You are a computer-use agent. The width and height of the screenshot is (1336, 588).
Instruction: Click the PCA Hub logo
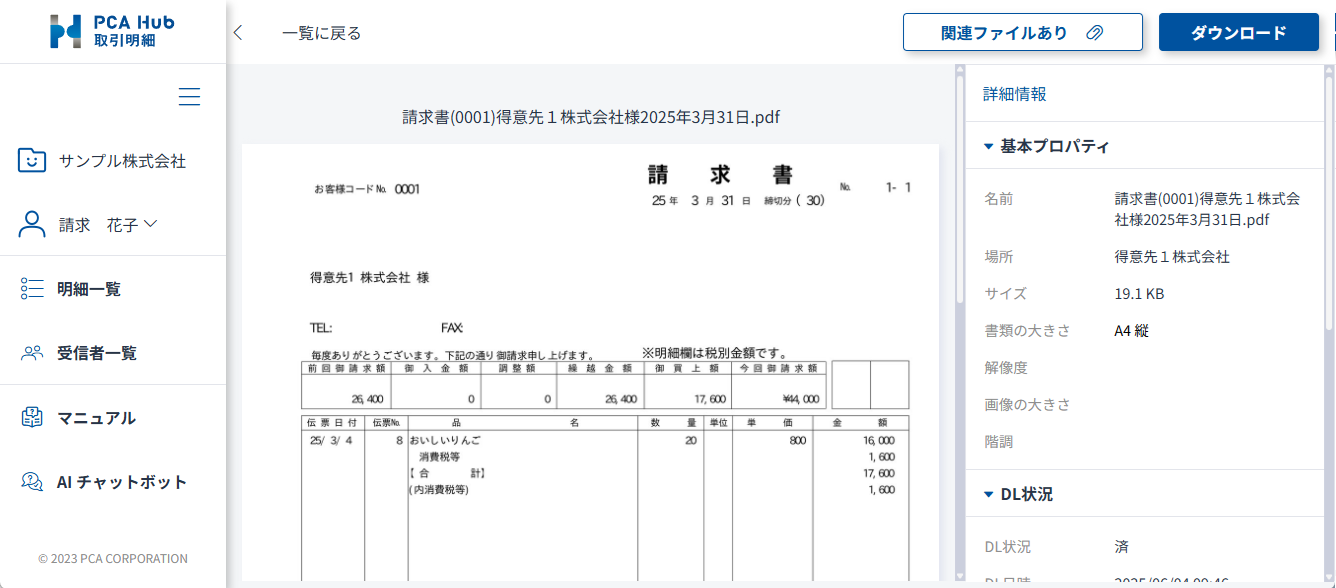112,31
